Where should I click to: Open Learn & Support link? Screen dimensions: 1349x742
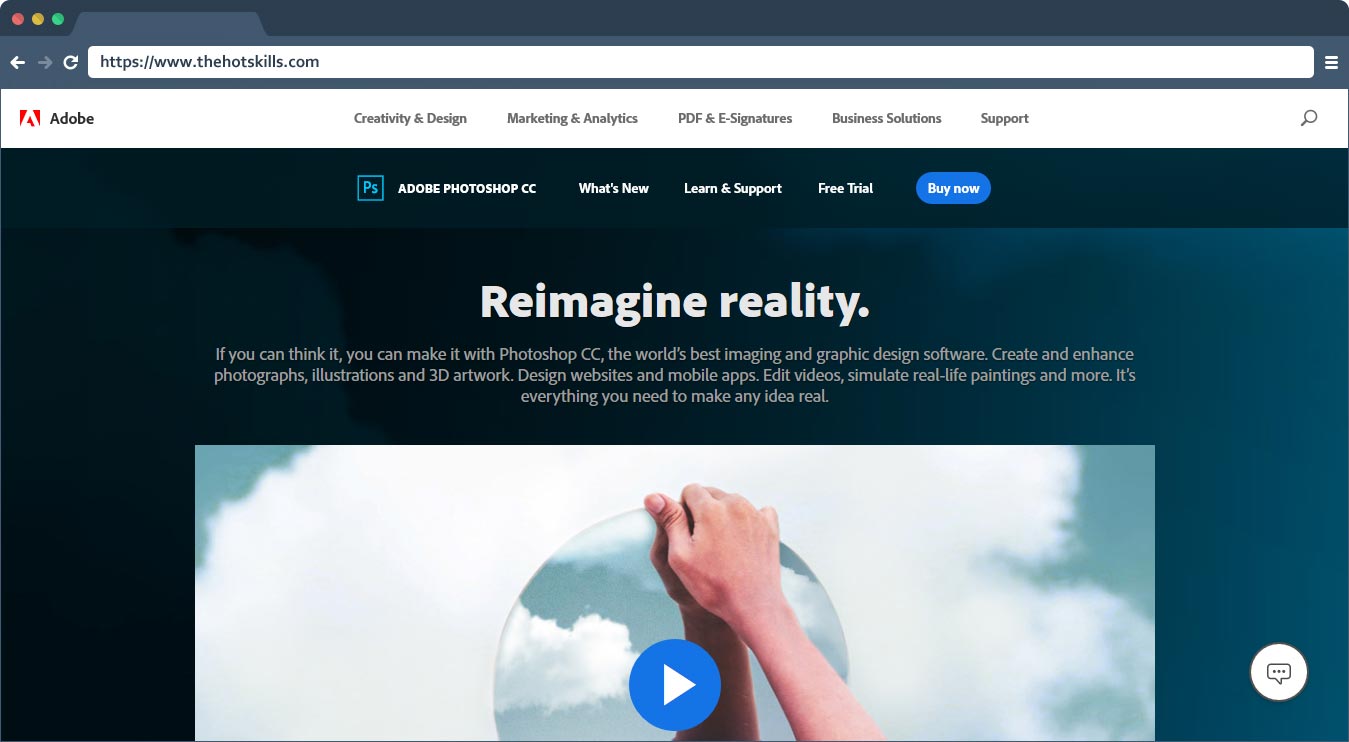[x=733, y=188]
